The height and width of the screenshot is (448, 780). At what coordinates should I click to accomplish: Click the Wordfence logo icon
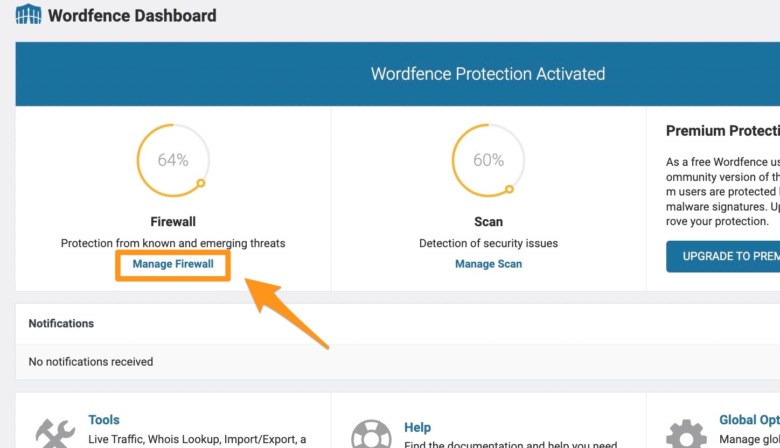point(28,15)
